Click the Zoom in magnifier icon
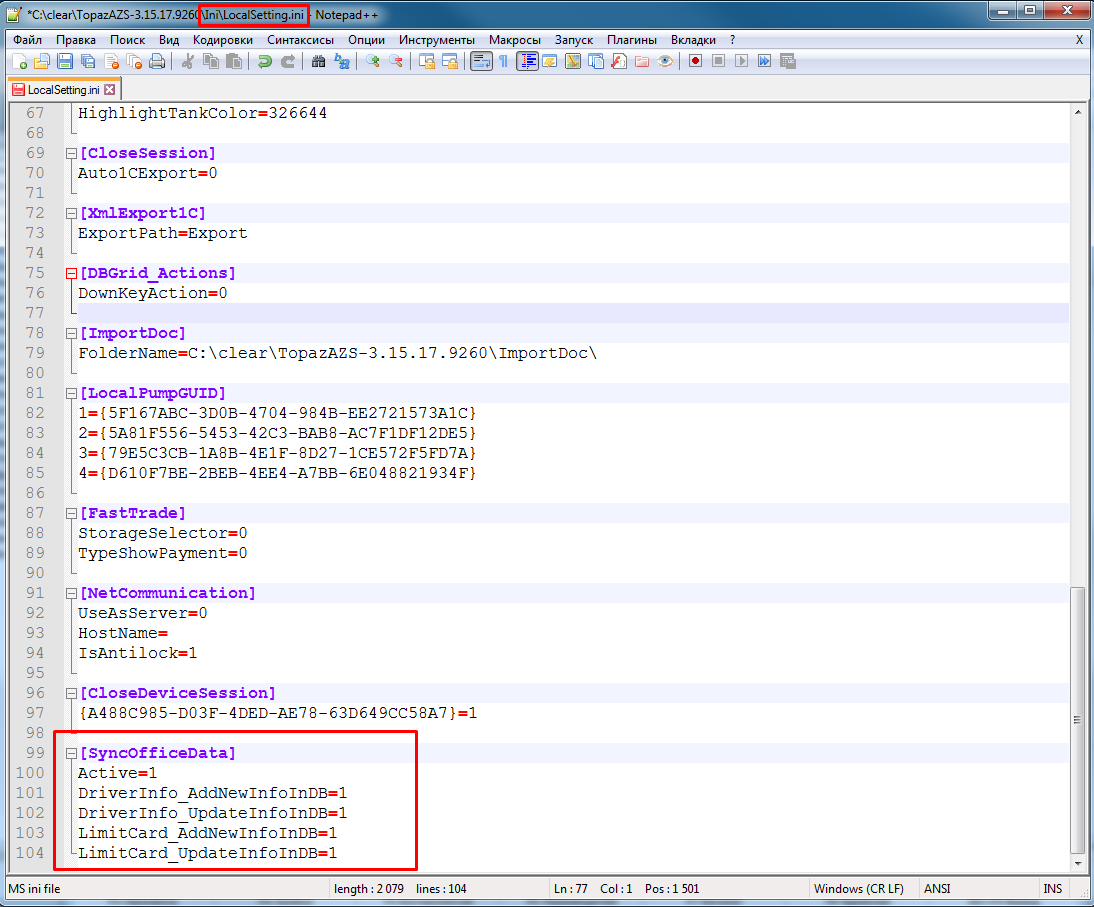Viewport: 1094px width, 907px height. pyautogui.click(x=373, y=62)
